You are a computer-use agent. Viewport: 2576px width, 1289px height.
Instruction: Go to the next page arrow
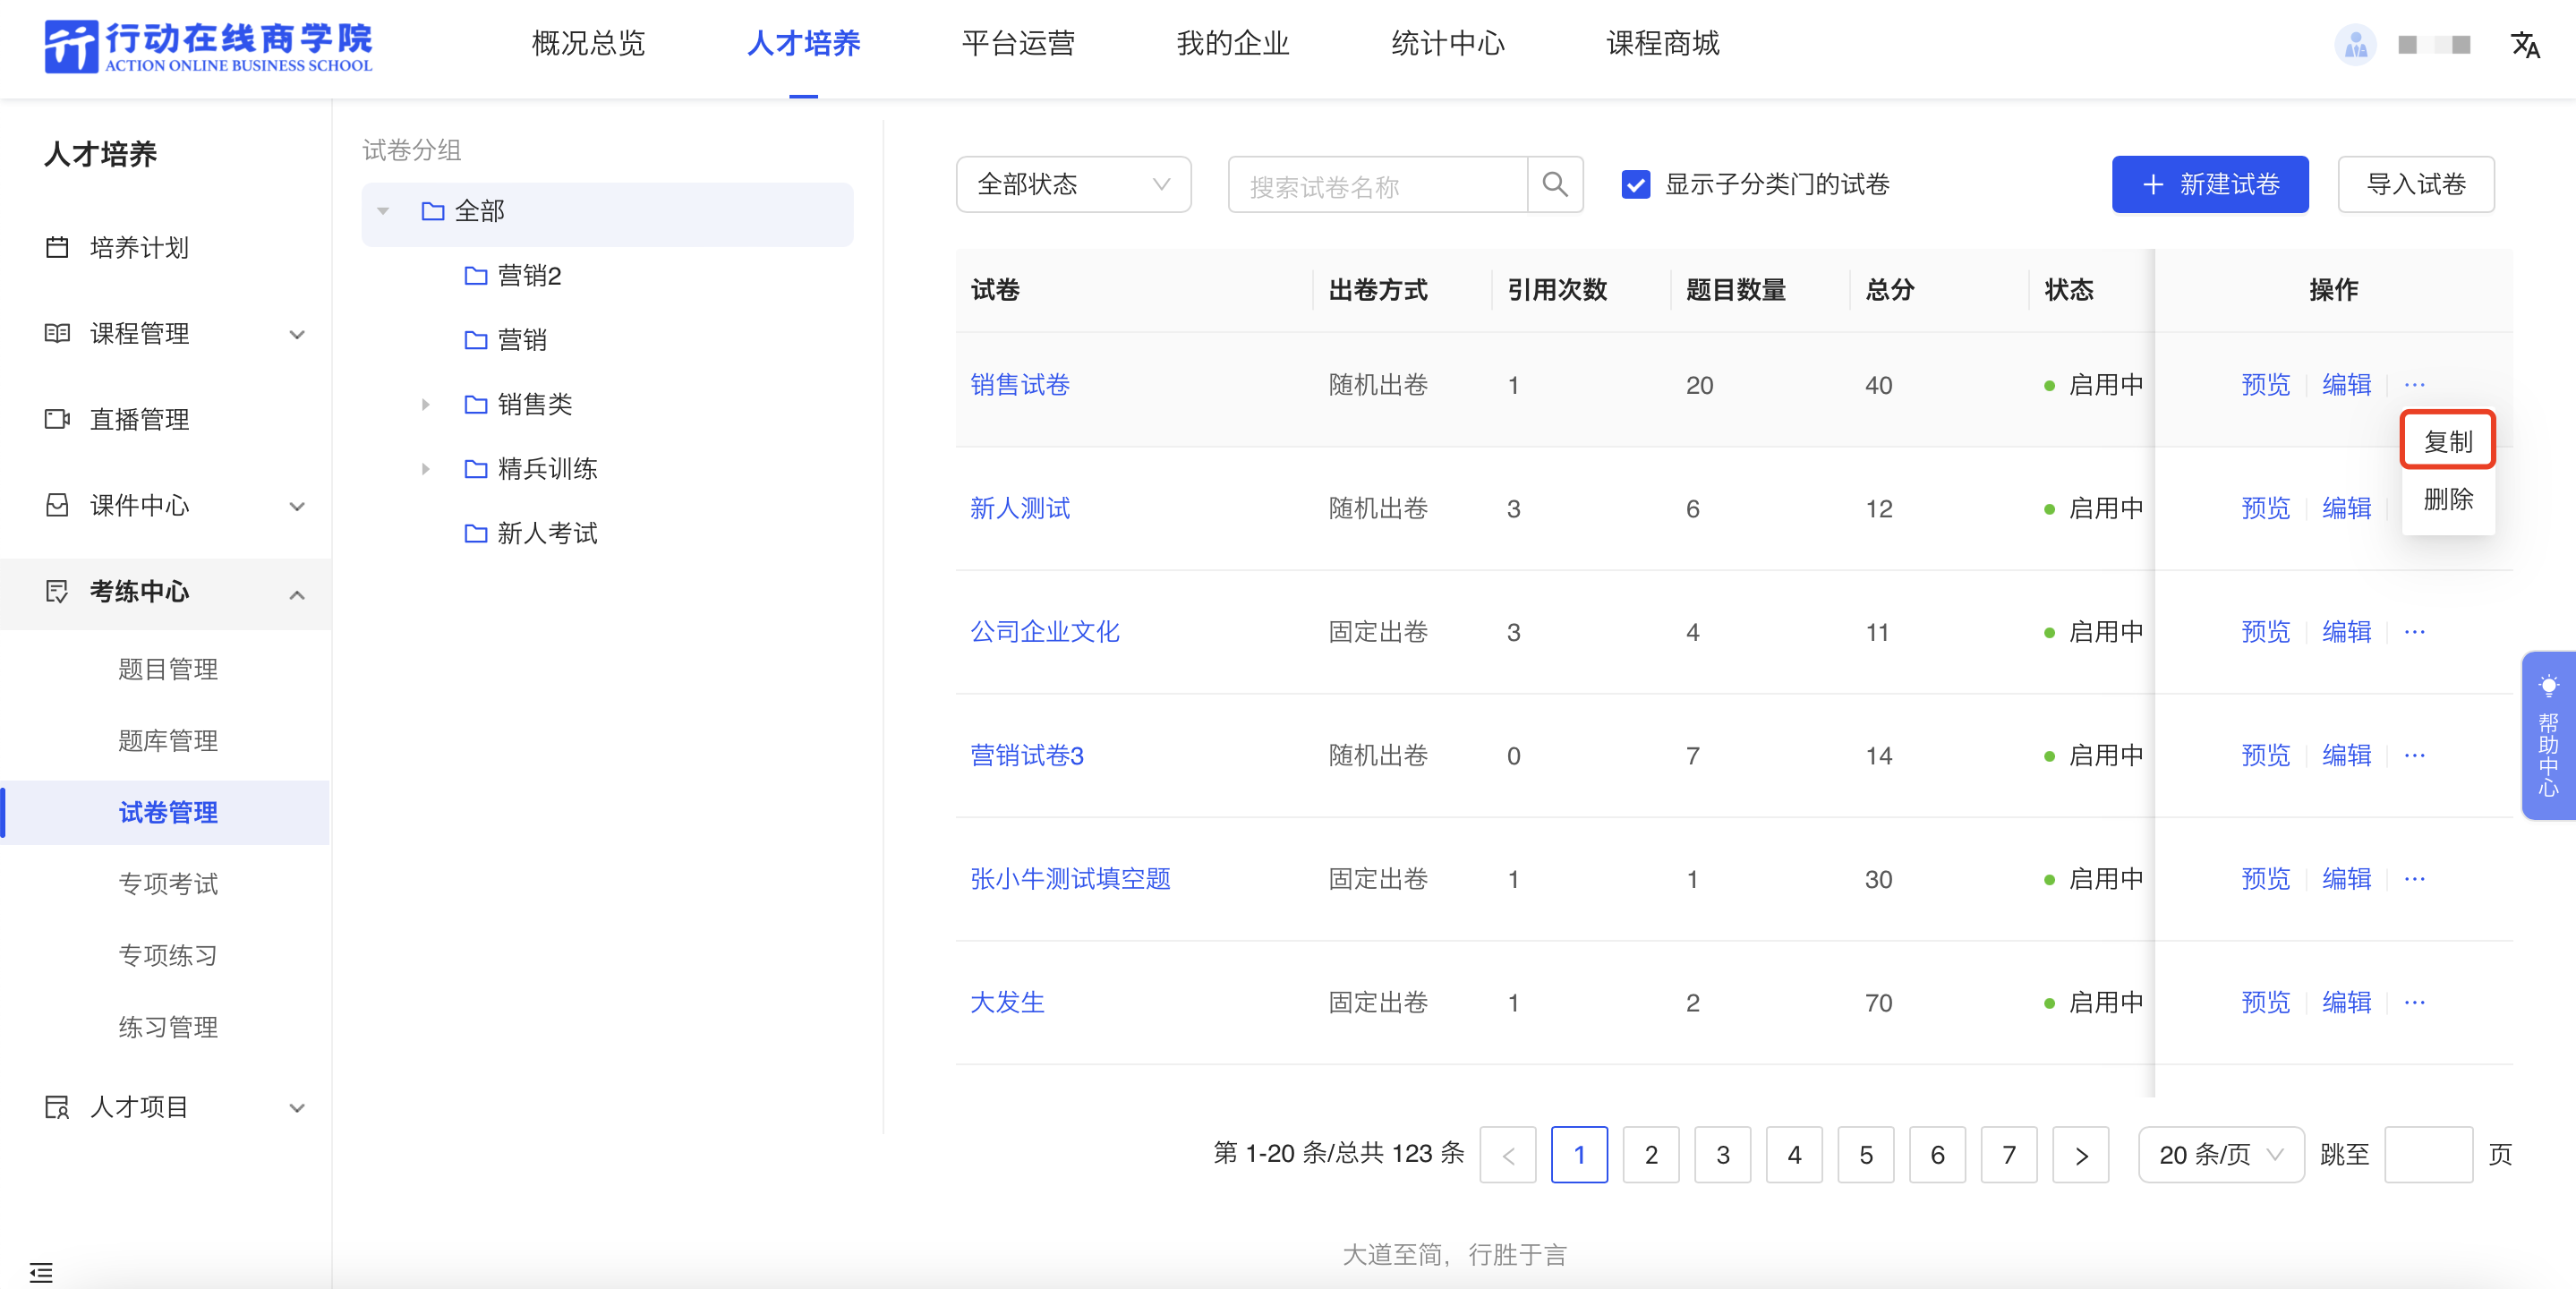click(x=2080, y=1155)
